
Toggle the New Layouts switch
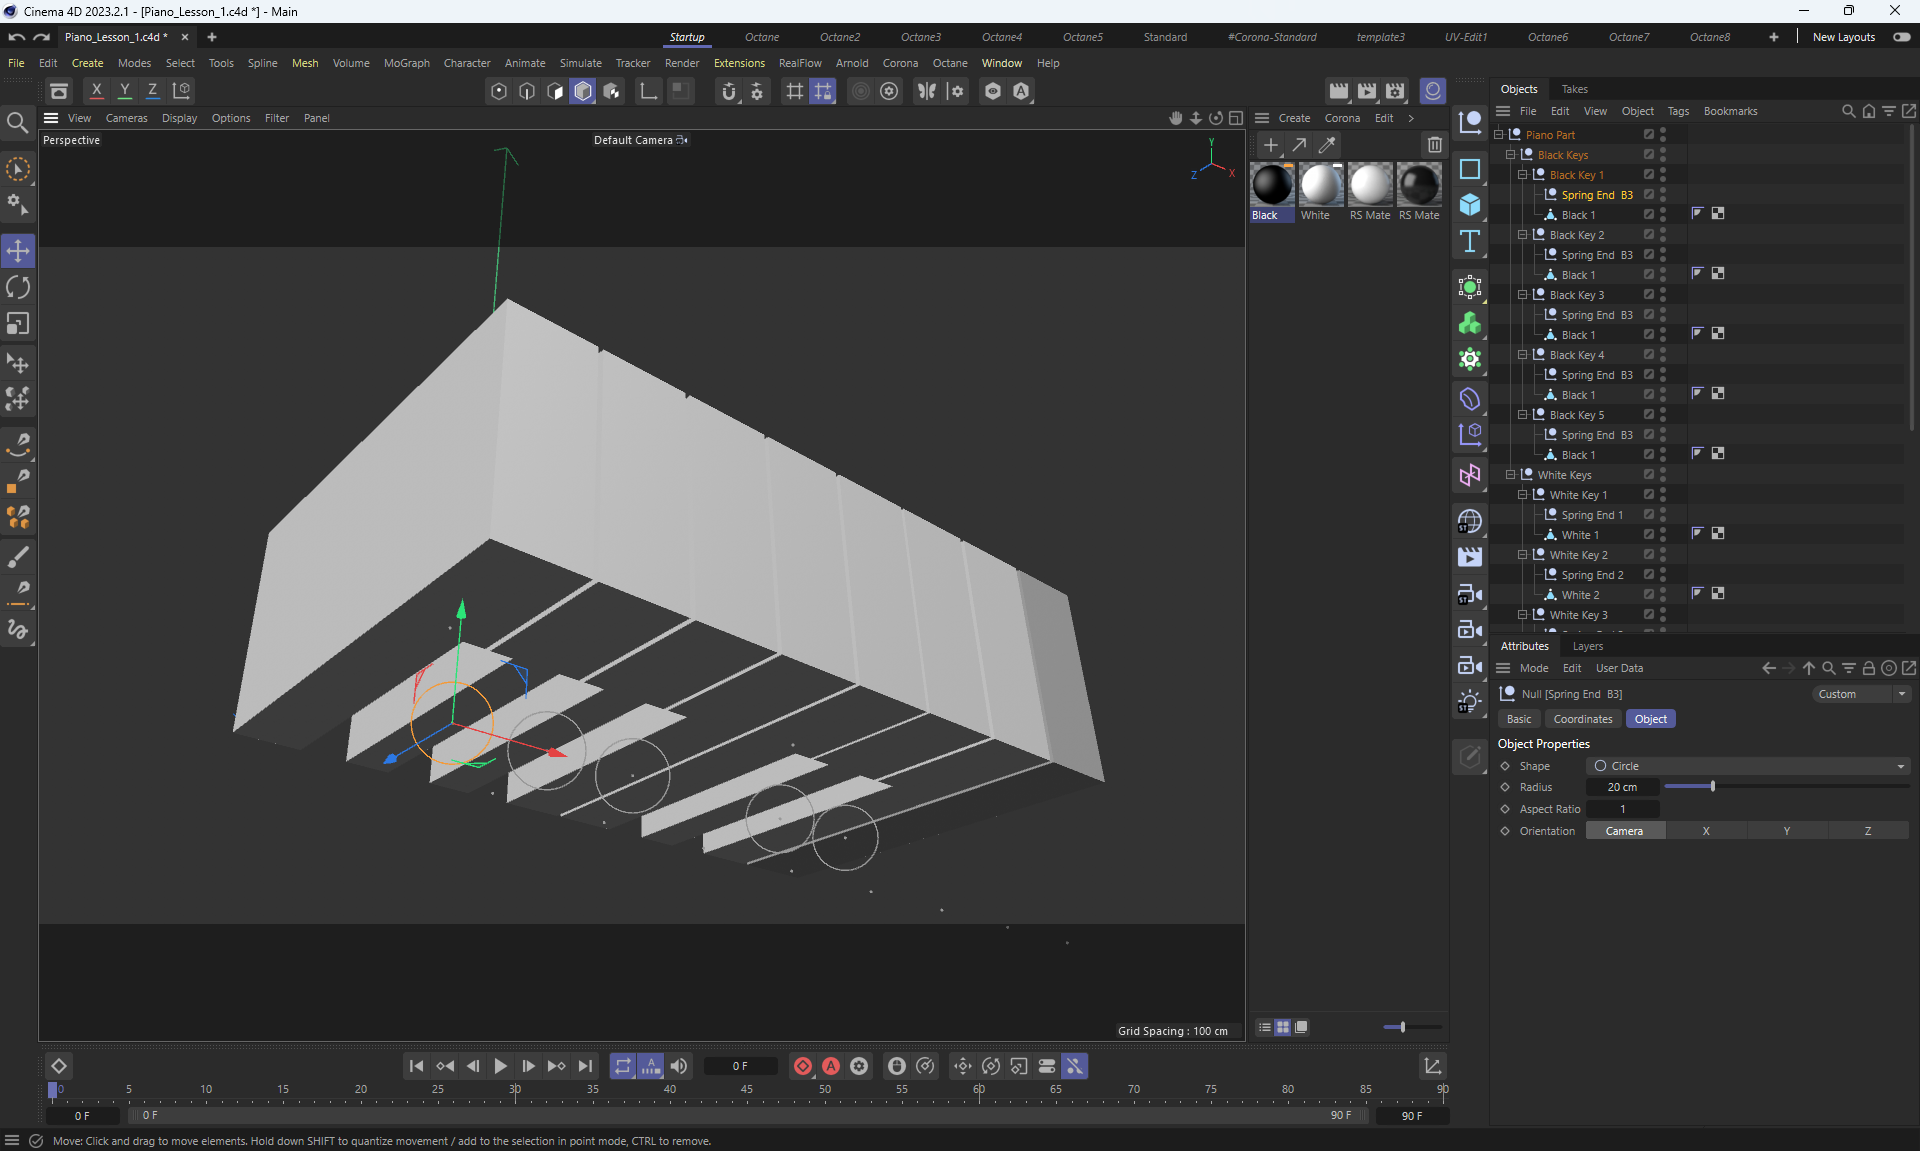(x=1901, y=37)
